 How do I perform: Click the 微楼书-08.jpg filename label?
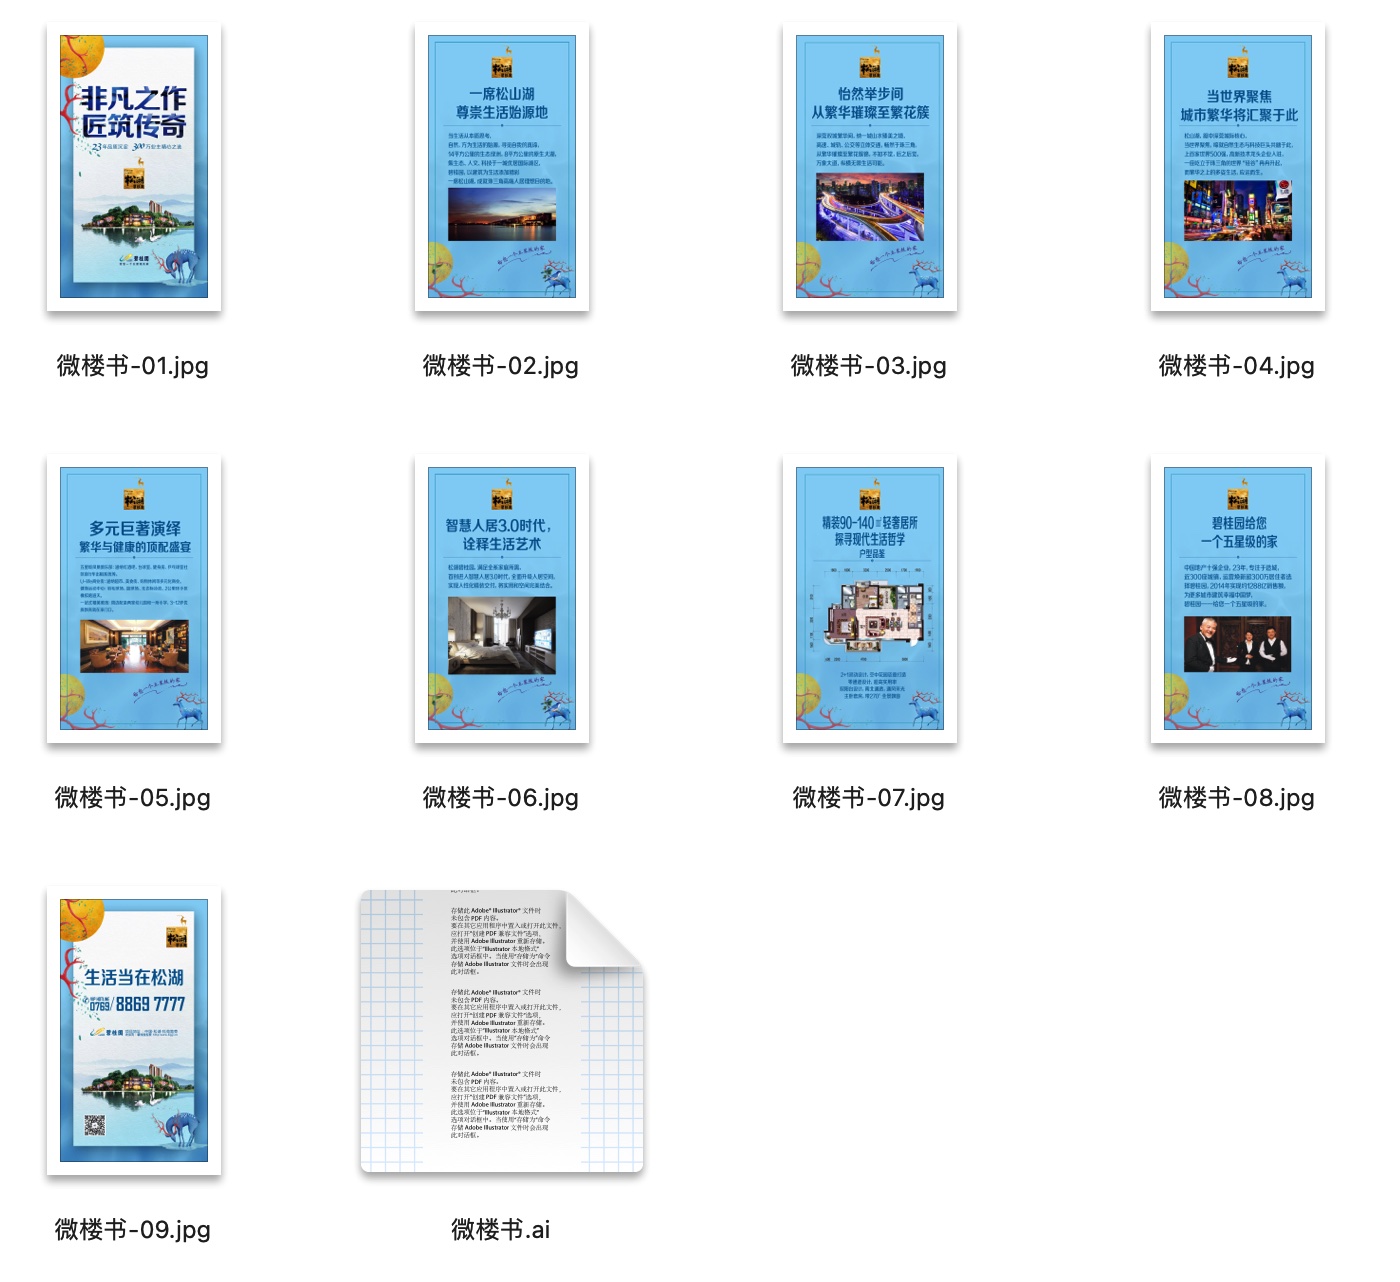tap(1237, 798)
